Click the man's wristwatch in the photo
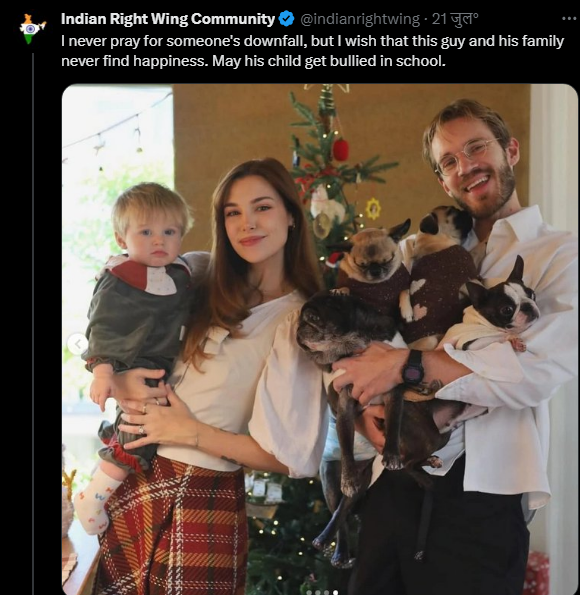The width and height of the screenshot is (580, 595). pos(413,368)
